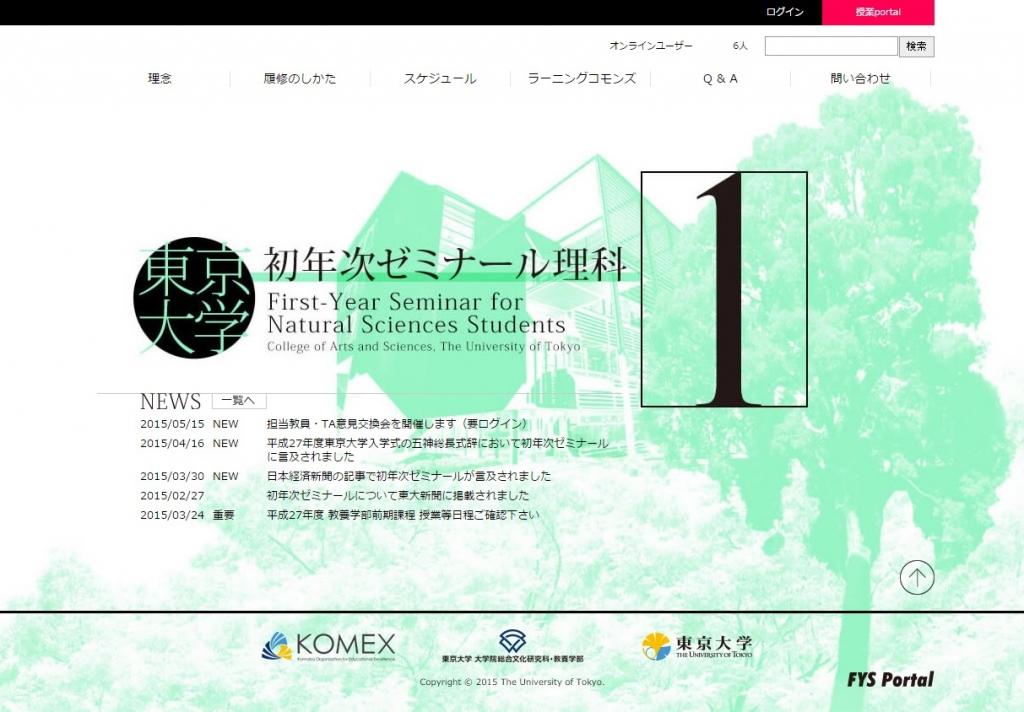The image size is (1024, 712).
Task: Click the FYS Portal logo
Action: pyautogui.click(x=889, y=680)
